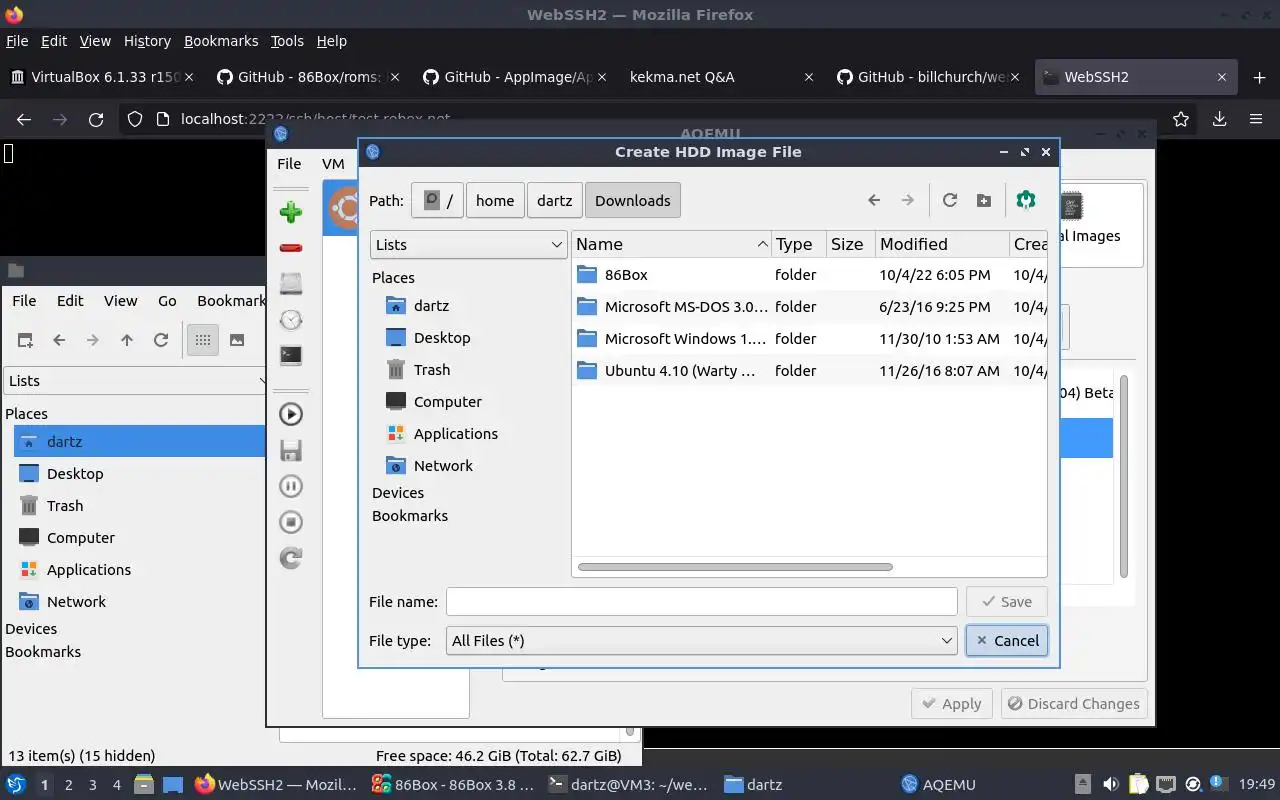Sort by the Type column header
The height and width of the screenshot is (800, 1280).
point(797,244)
